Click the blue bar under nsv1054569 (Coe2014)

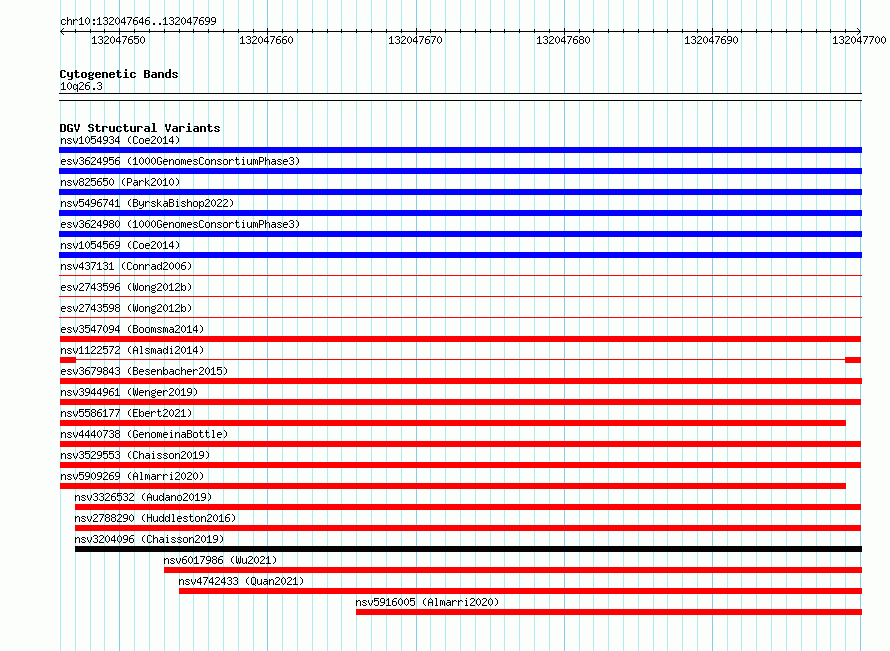click(x=460, y=255)
